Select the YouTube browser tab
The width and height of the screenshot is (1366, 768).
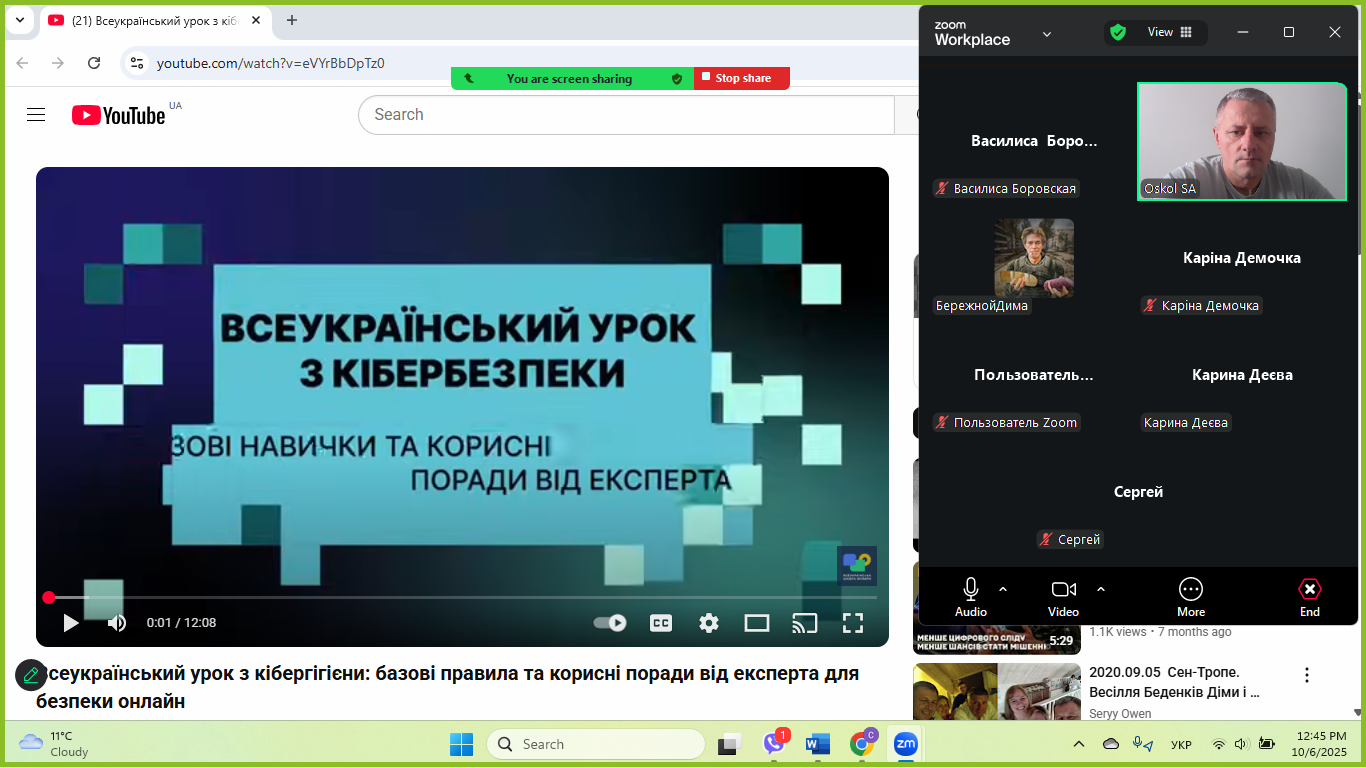pyautogui.click(x=155, y=20)
